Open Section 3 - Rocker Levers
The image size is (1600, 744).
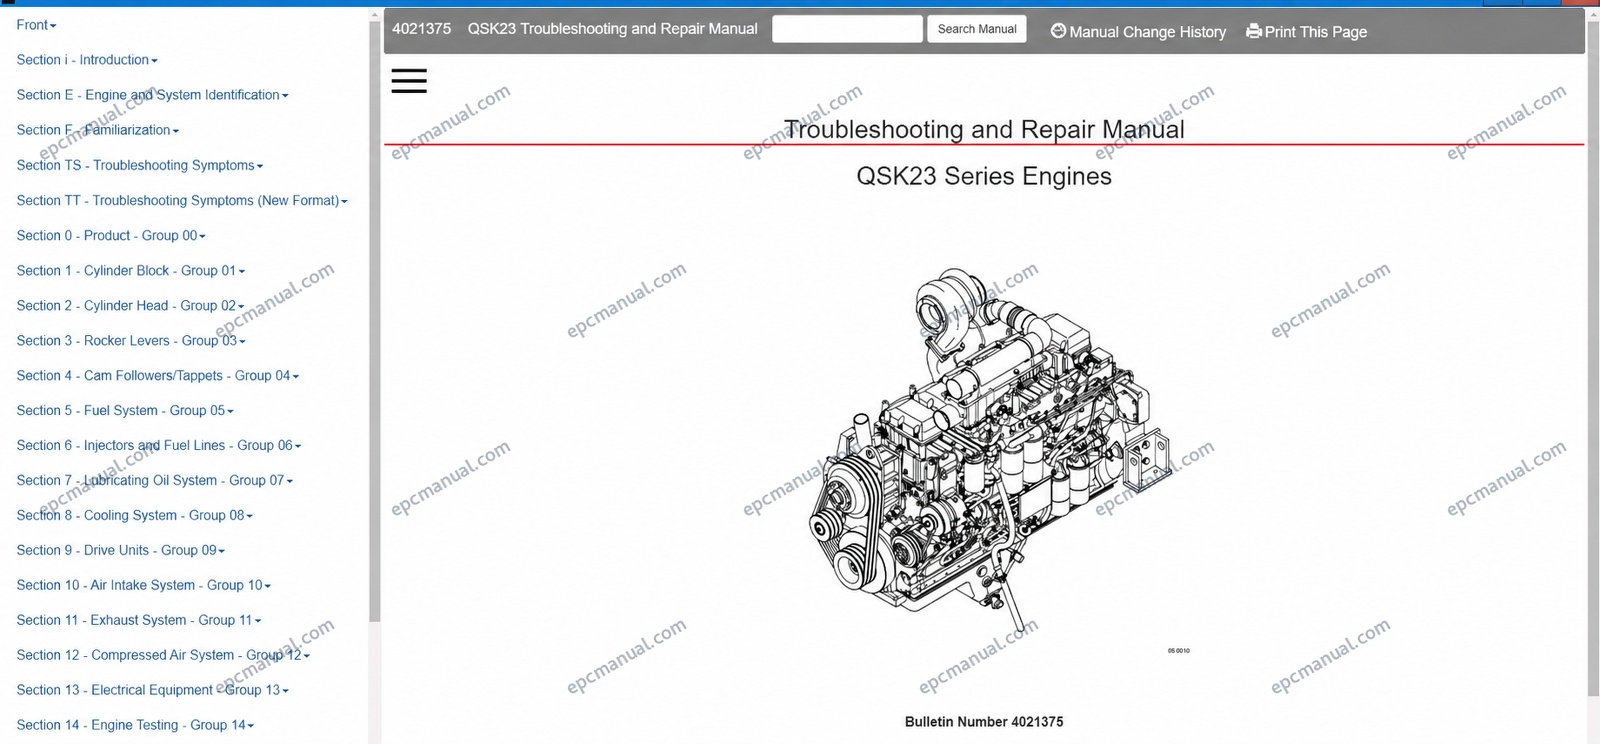(131, 340)
